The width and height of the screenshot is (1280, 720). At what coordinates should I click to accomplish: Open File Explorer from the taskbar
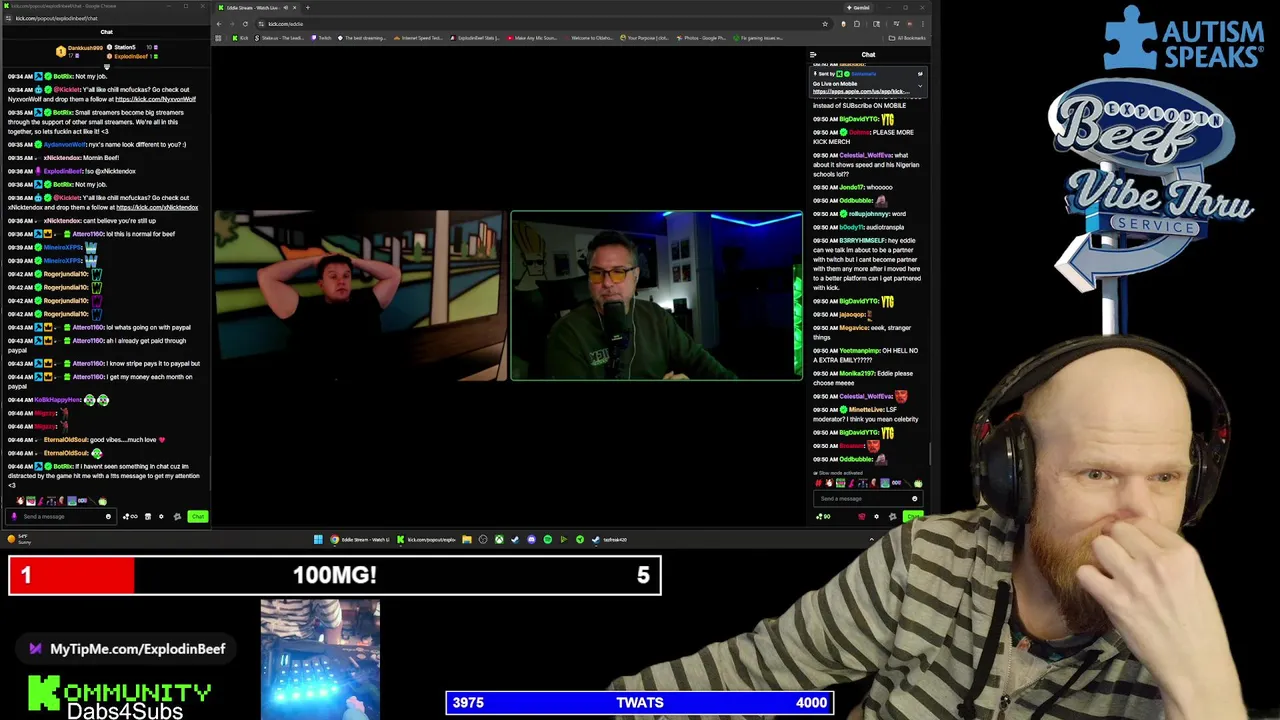[467, 539]
